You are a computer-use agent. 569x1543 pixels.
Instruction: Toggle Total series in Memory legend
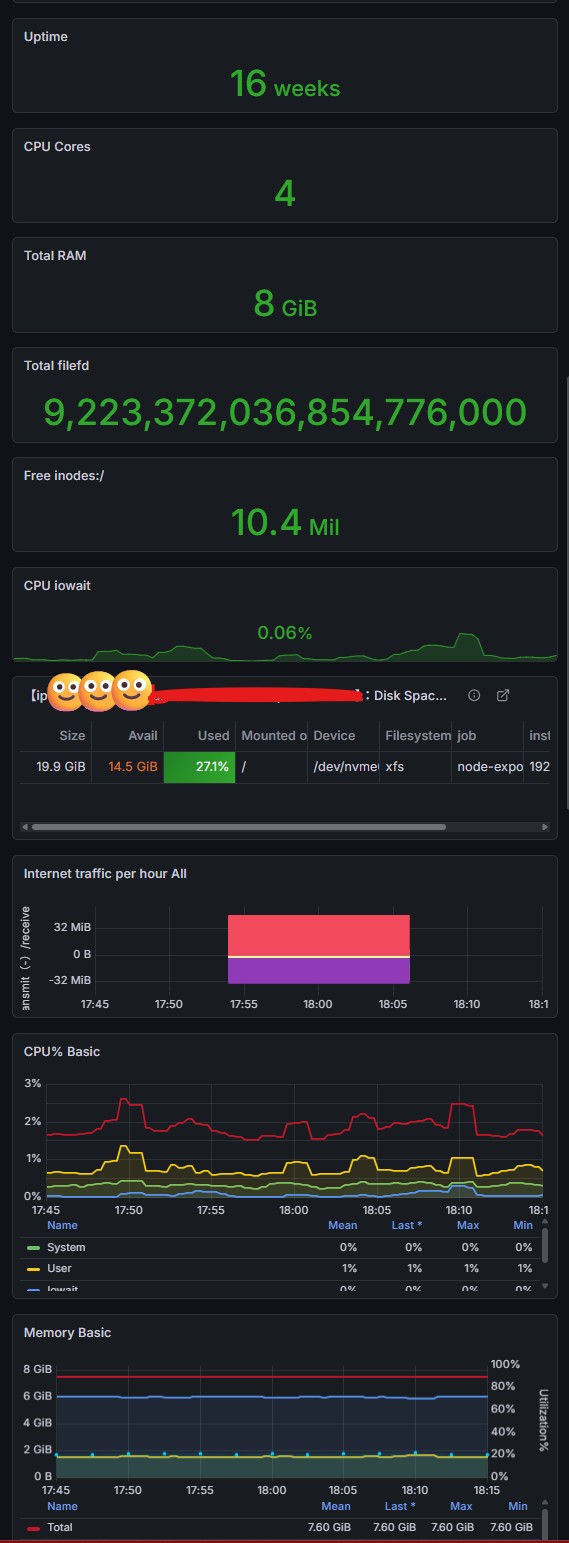(x=60, y=1527)
